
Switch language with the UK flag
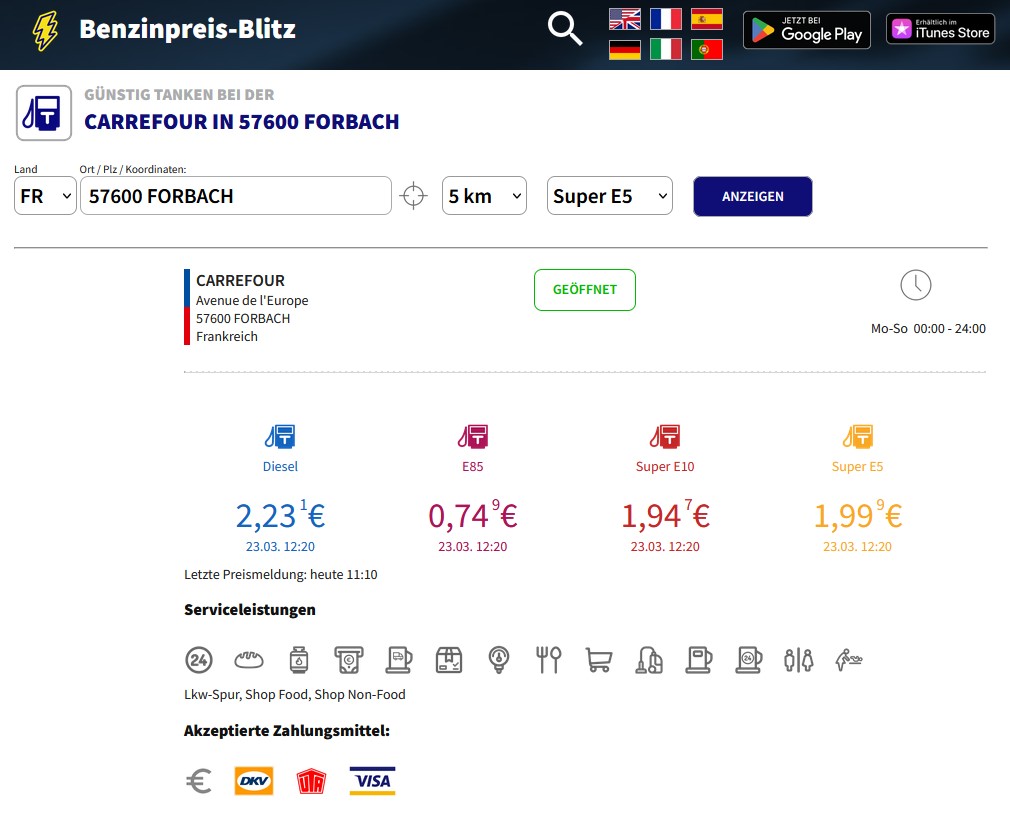coord(625,19)
